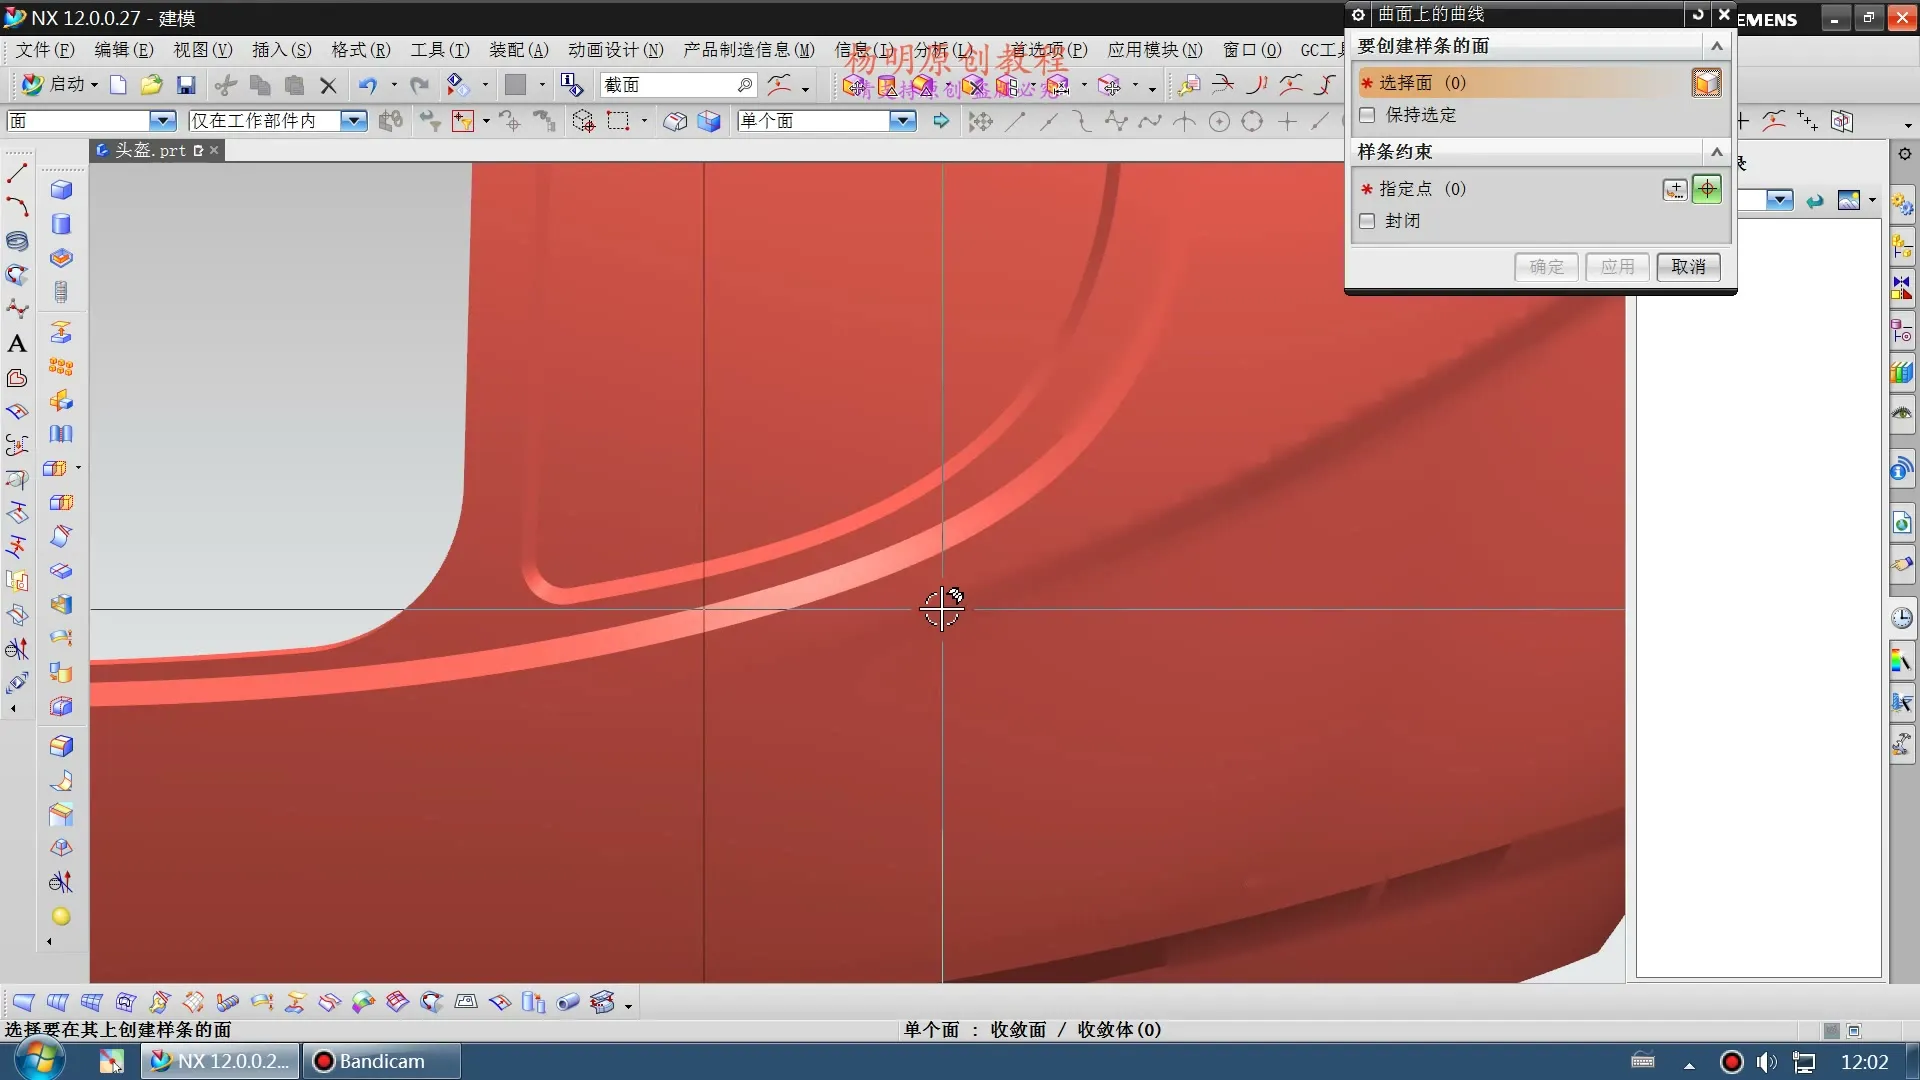Screen dimensions: 1920x1080
Task: Open the 单个面 face rule dropdown
Action: (x=902, y=121)
